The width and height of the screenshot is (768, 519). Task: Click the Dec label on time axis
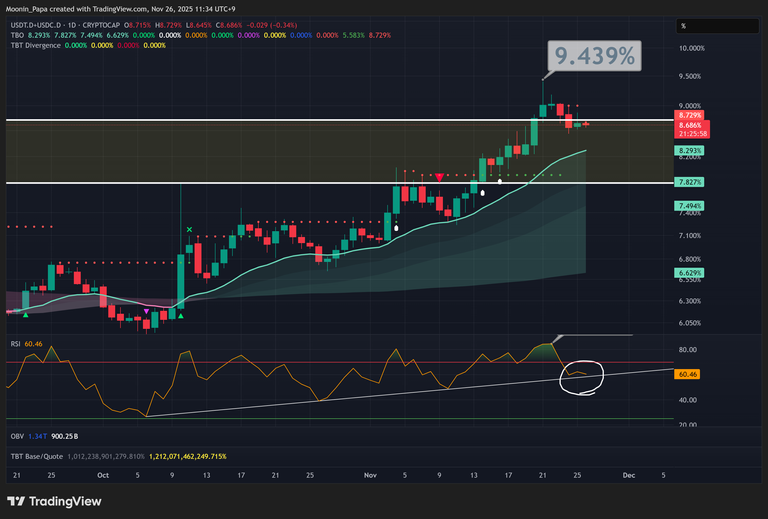click(628, 477)
